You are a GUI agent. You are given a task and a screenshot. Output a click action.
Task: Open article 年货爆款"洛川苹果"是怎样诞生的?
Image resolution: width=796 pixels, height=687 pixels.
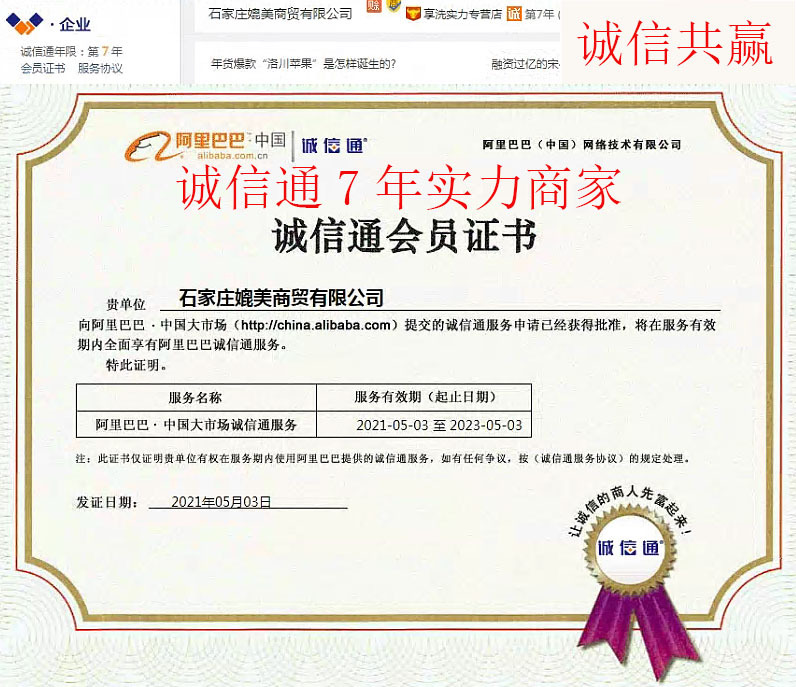304,64
